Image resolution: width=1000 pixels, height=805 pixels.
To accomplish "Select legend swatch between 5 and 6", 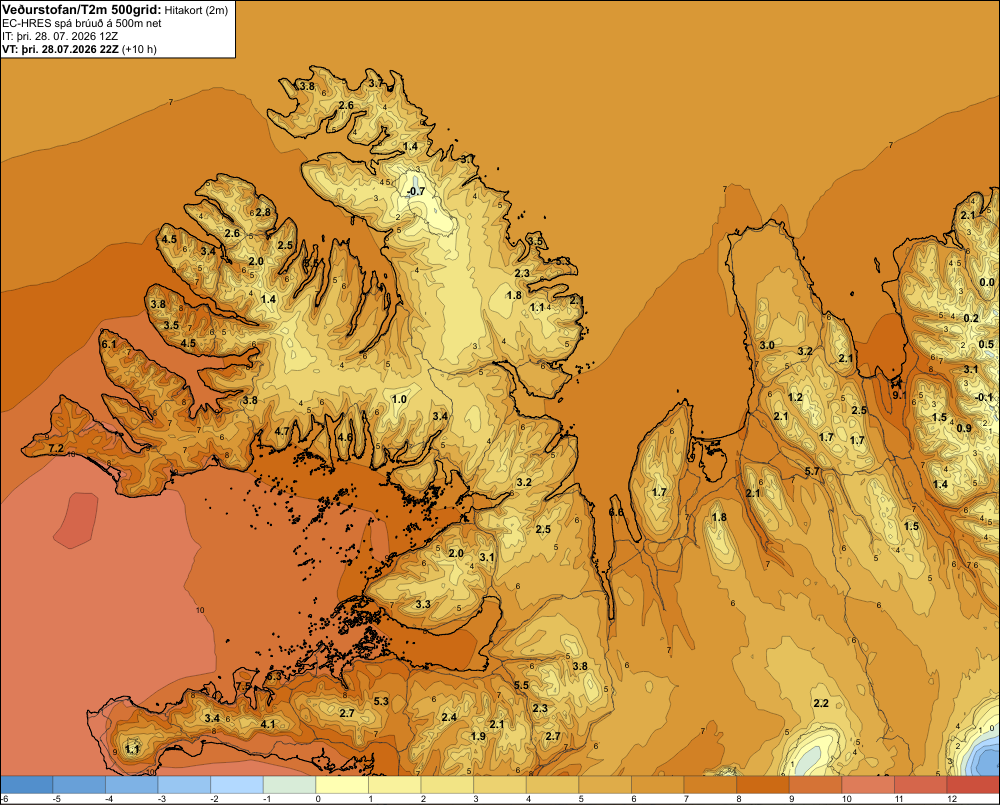I will [605, 785].
